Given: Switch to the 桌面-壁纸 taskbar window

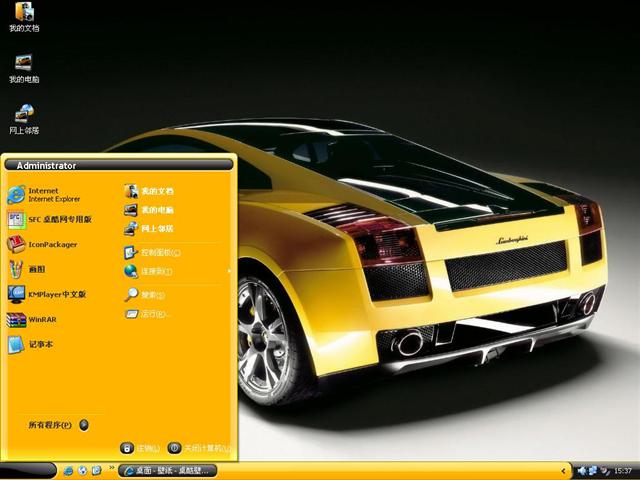Looking at the screenshot, I should pos(165,470).
